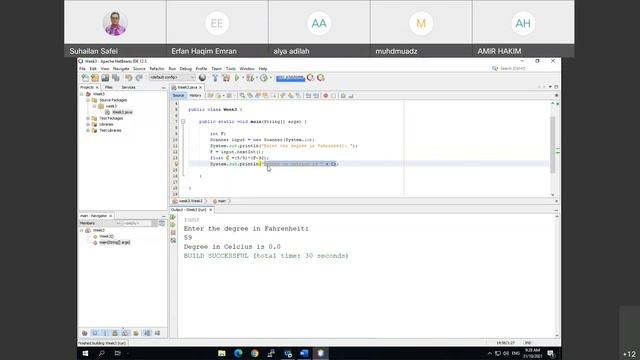The image size is (640, 360).
Task: Click the Build Project hammer icon
Action: tap(215, 78)
